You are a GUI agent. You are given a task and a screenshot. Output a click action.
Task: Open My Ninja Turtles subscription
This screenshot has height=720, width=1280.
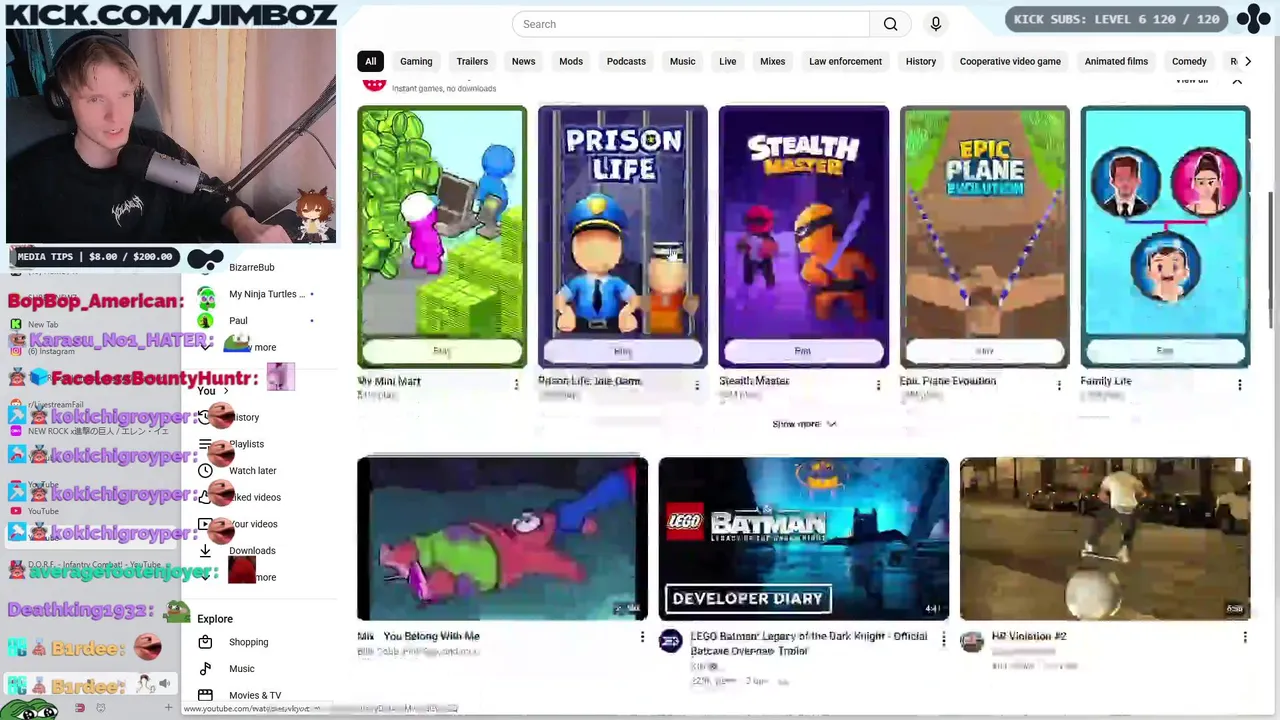[267, 294]
